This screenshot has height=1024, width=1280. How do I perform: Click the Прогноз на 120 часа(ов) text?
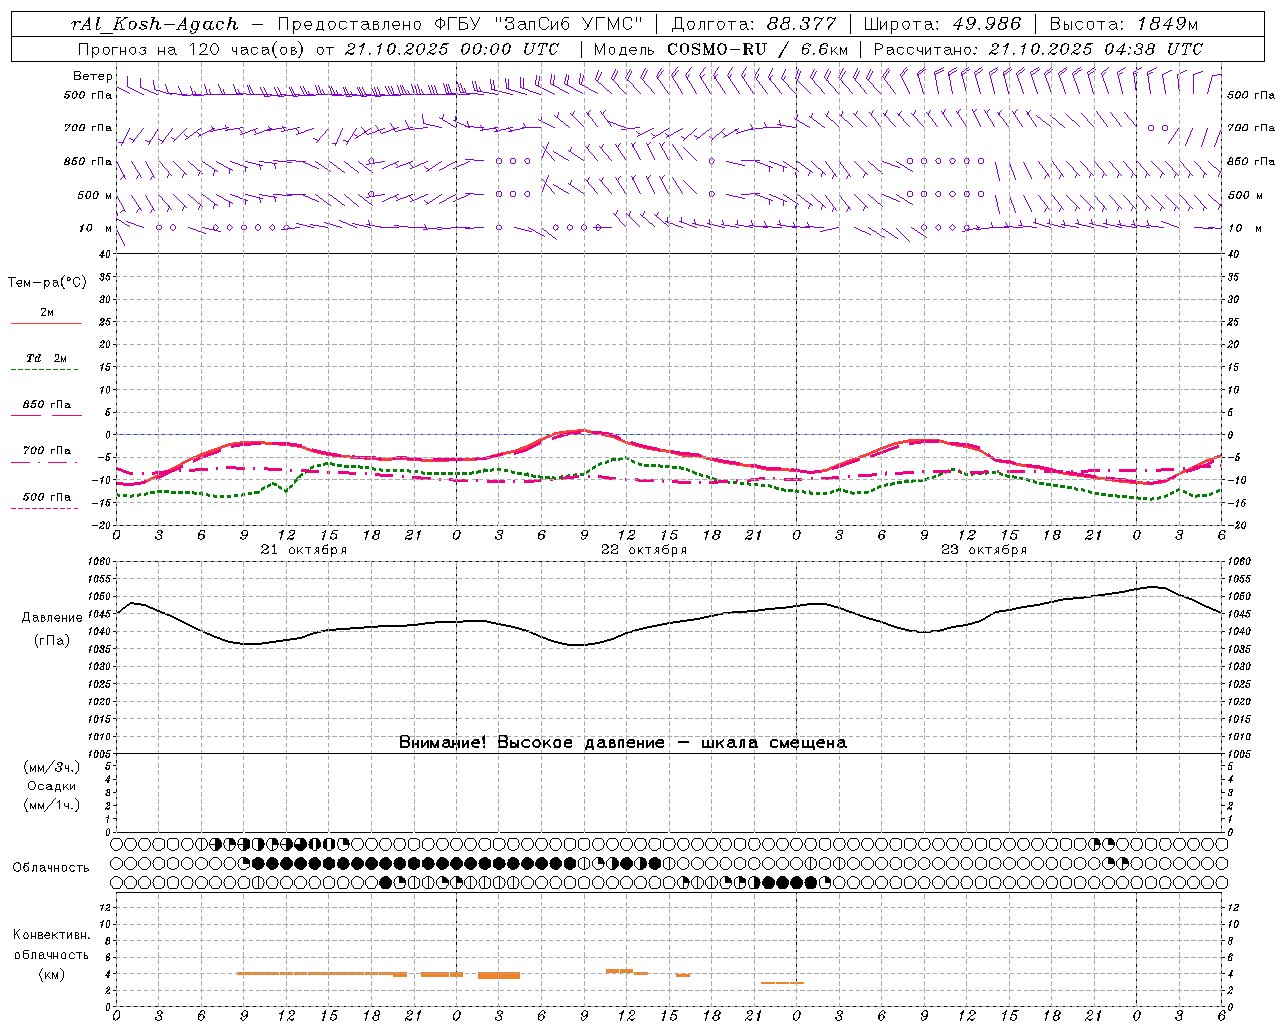coord(192,49)
